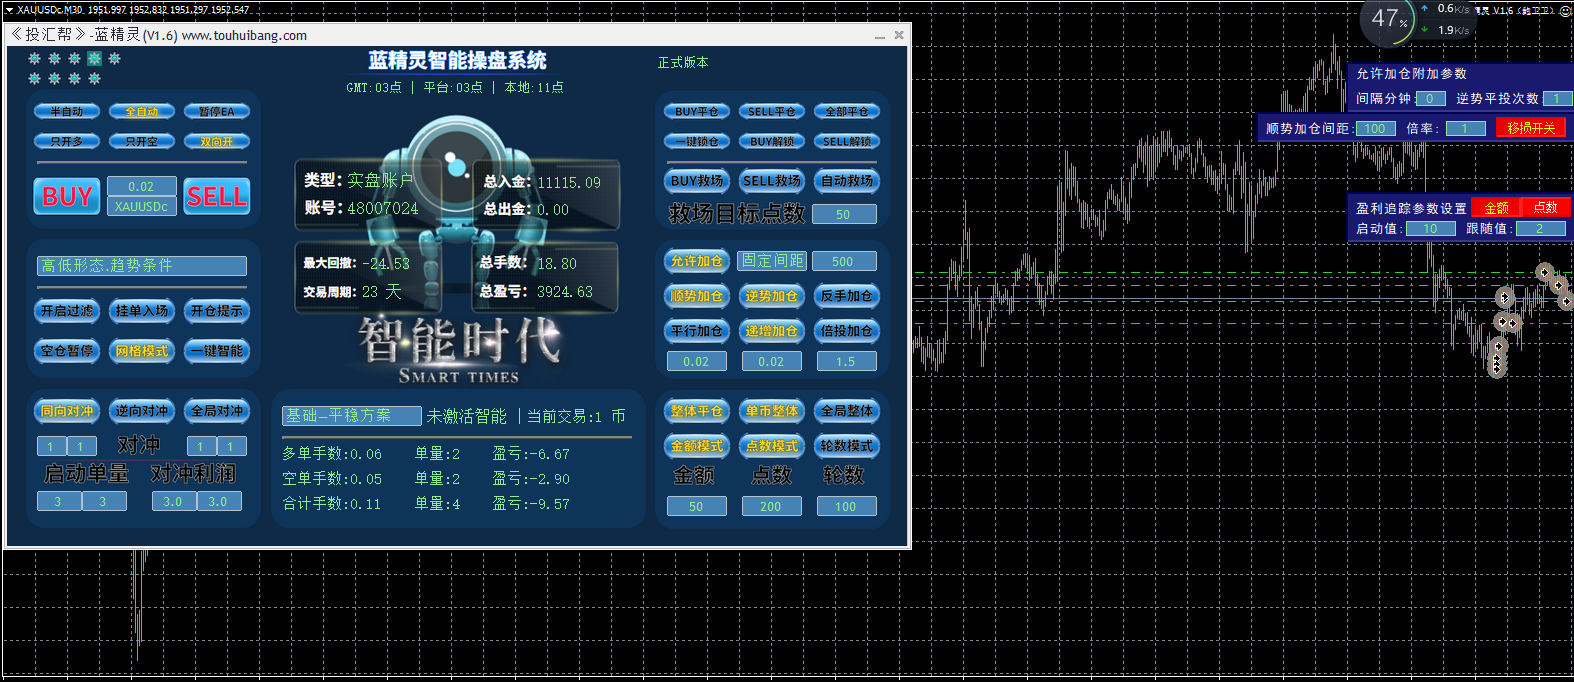1574x682 pixels.
Task: Click 倍投加仓 button
Action: pyautogui.click(x=847, y=331)
